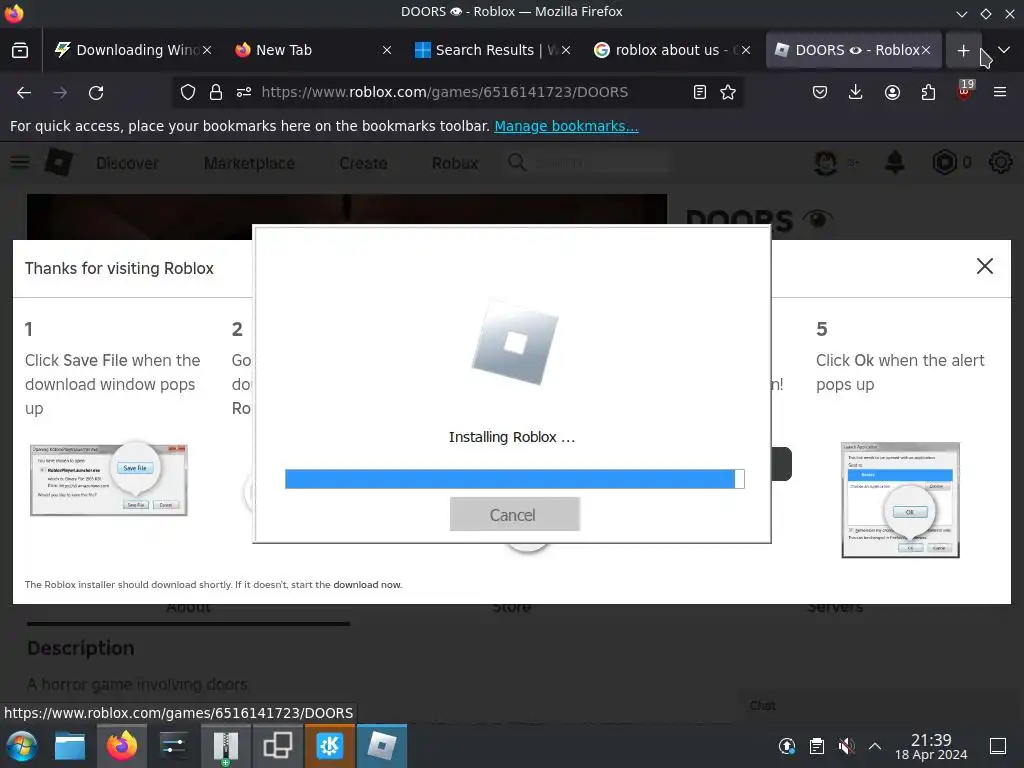Screen dimensions: 1024x768
Task: Click the Save File step thumbnail
Action: (109, 480)
